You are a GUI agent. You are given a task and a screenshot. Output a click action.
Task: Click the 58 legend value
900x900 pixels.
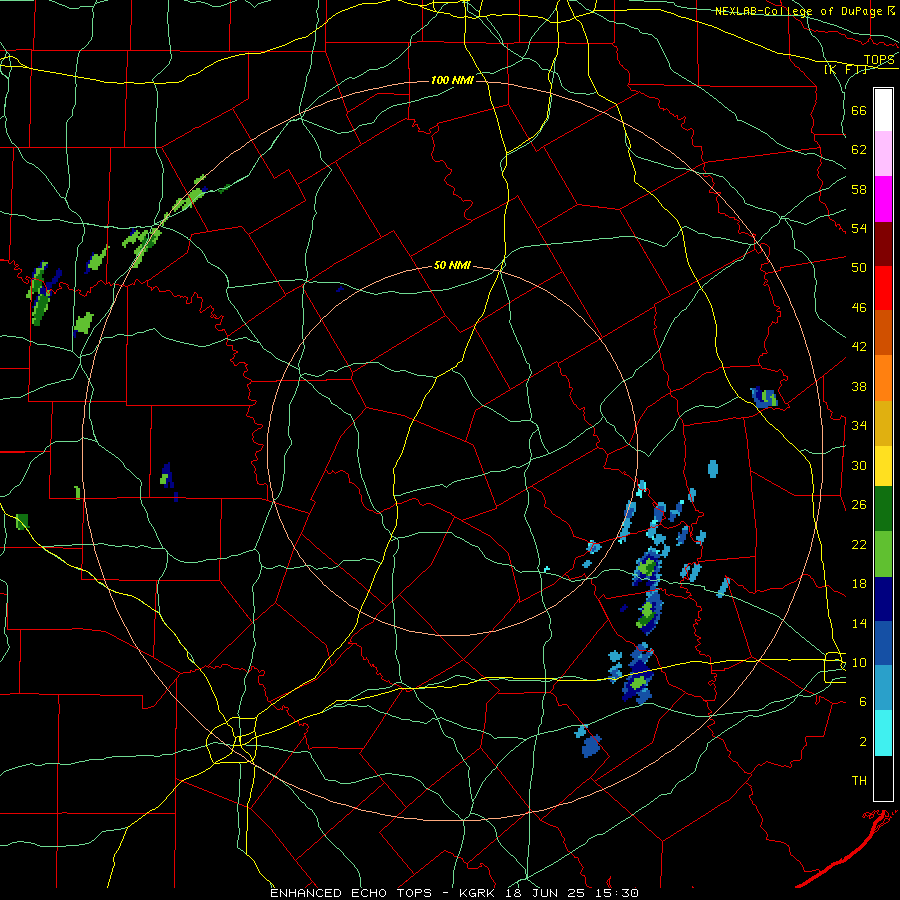coord(859,189)
